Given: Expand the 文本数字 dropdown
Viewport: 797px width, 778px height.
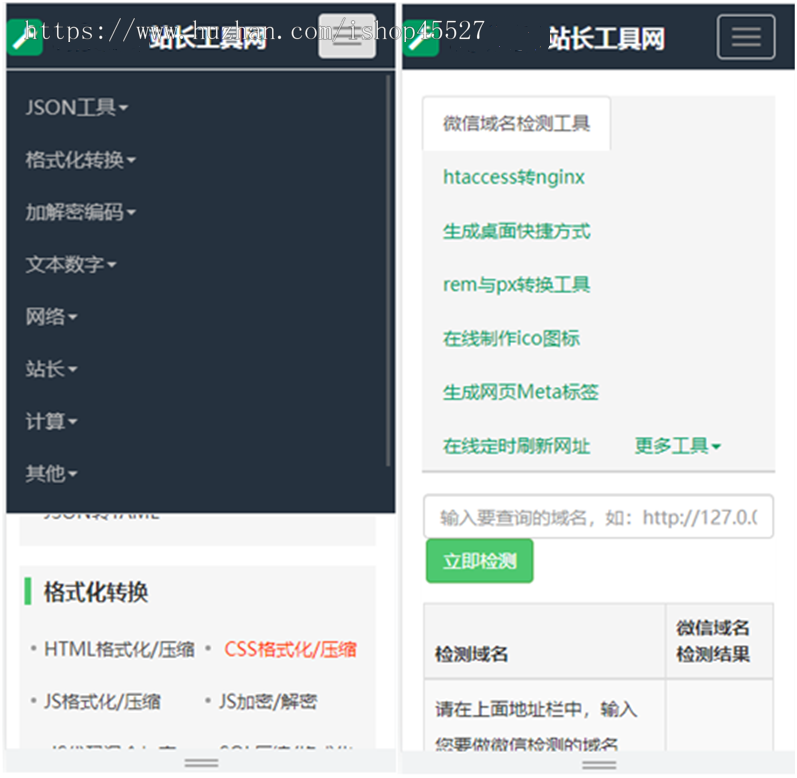Looking at the screenshot, I should [x=71, y=265].
